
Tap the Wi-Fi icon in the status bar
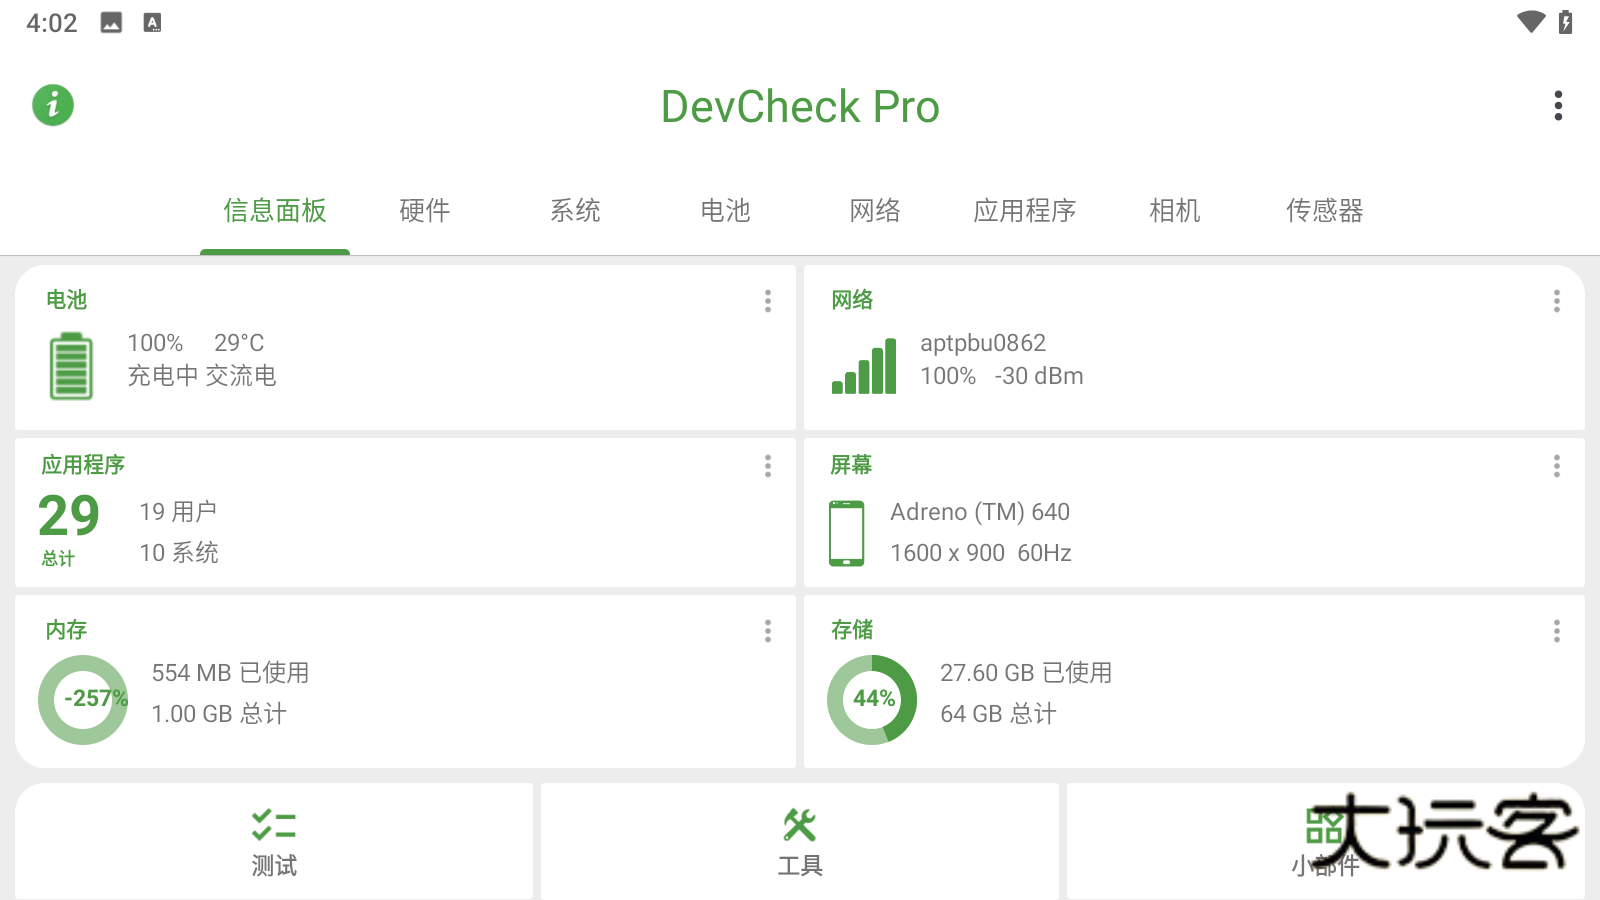[x=1531, y=22]
